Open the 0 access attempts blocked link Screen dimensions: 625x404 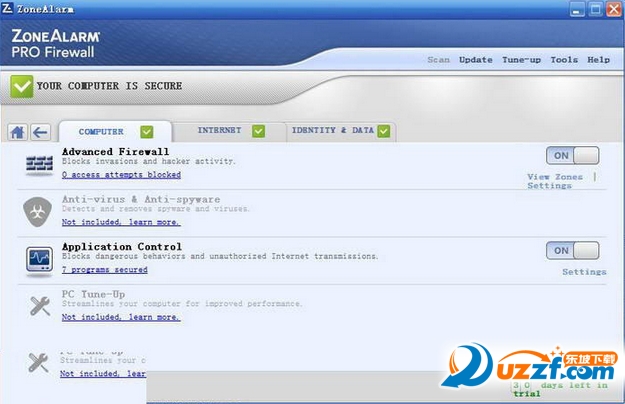click(121, 175)
